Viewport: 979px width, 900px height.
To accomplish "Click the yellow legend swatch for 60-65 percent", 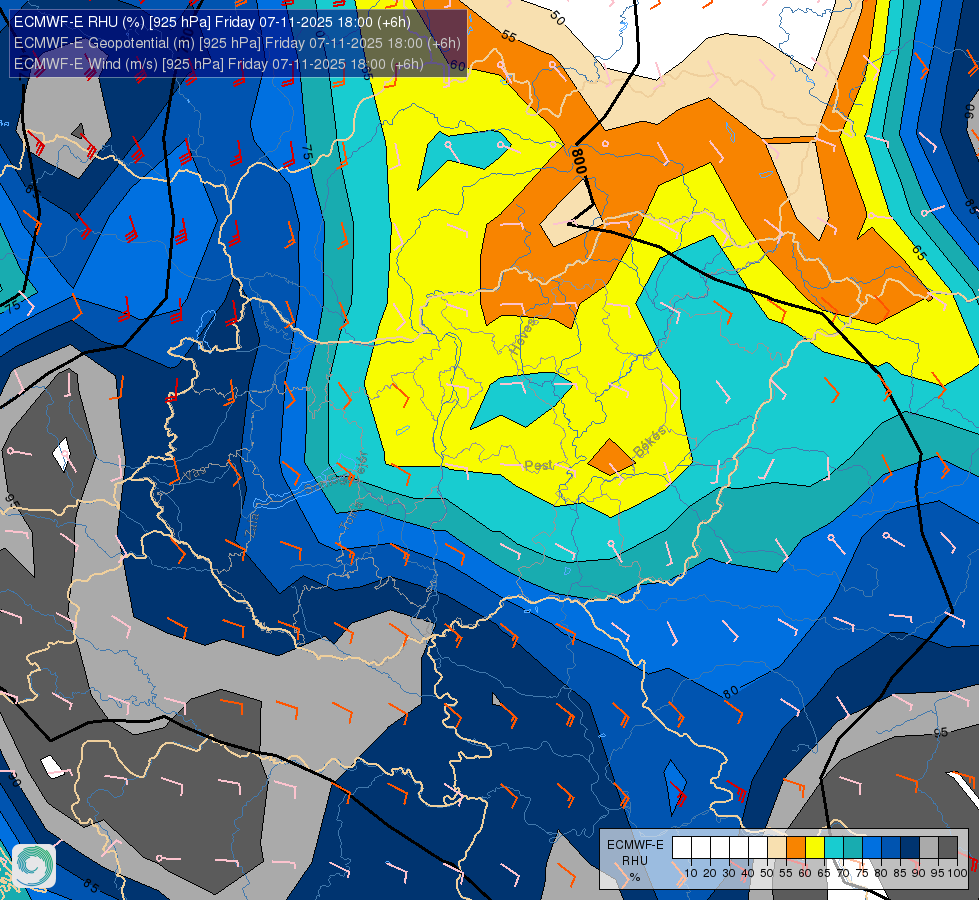I will (814, 847).
